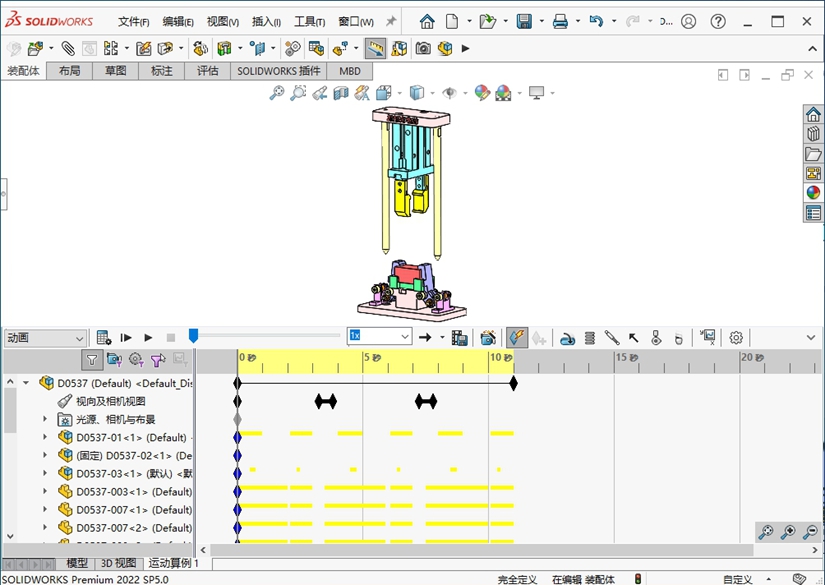Viewport: 825px width, 585px height.
Task: Create a new document
Action: 452,22
